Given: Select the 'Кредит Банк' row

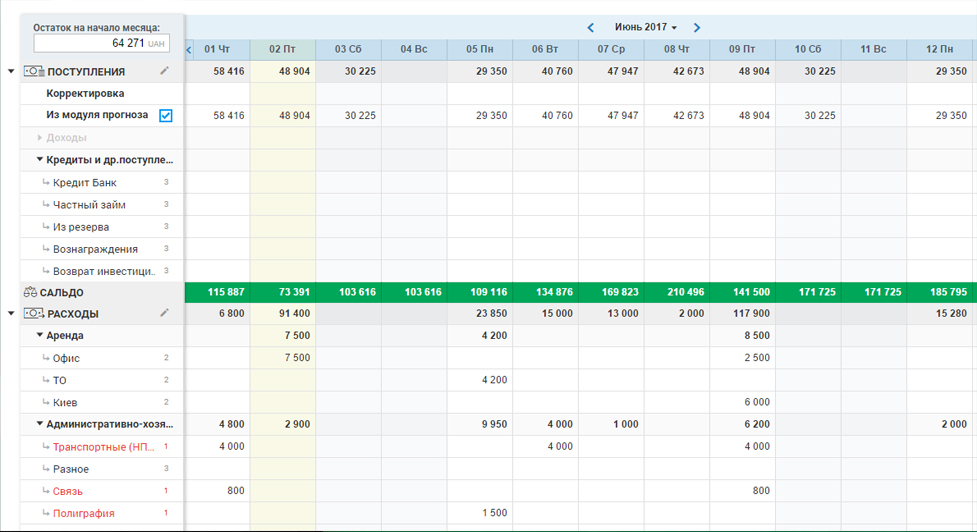Looking at the screenshot, I should coord(84,183).
